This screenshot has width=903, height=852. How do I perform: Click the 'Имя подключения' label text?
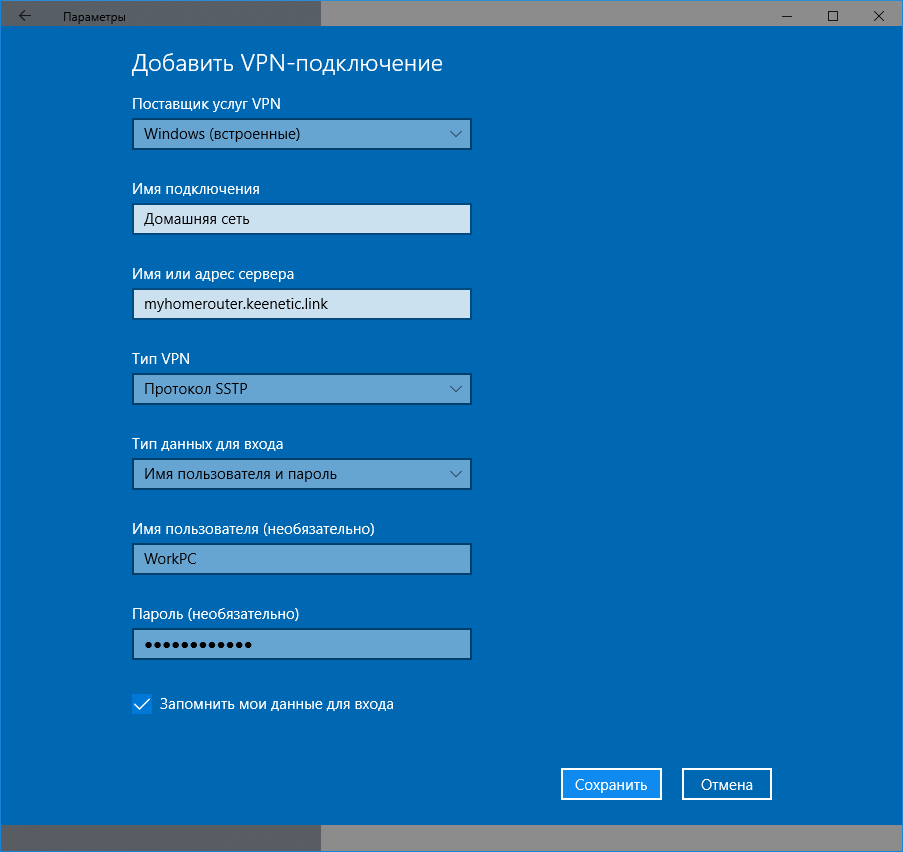tap(196, 189)
